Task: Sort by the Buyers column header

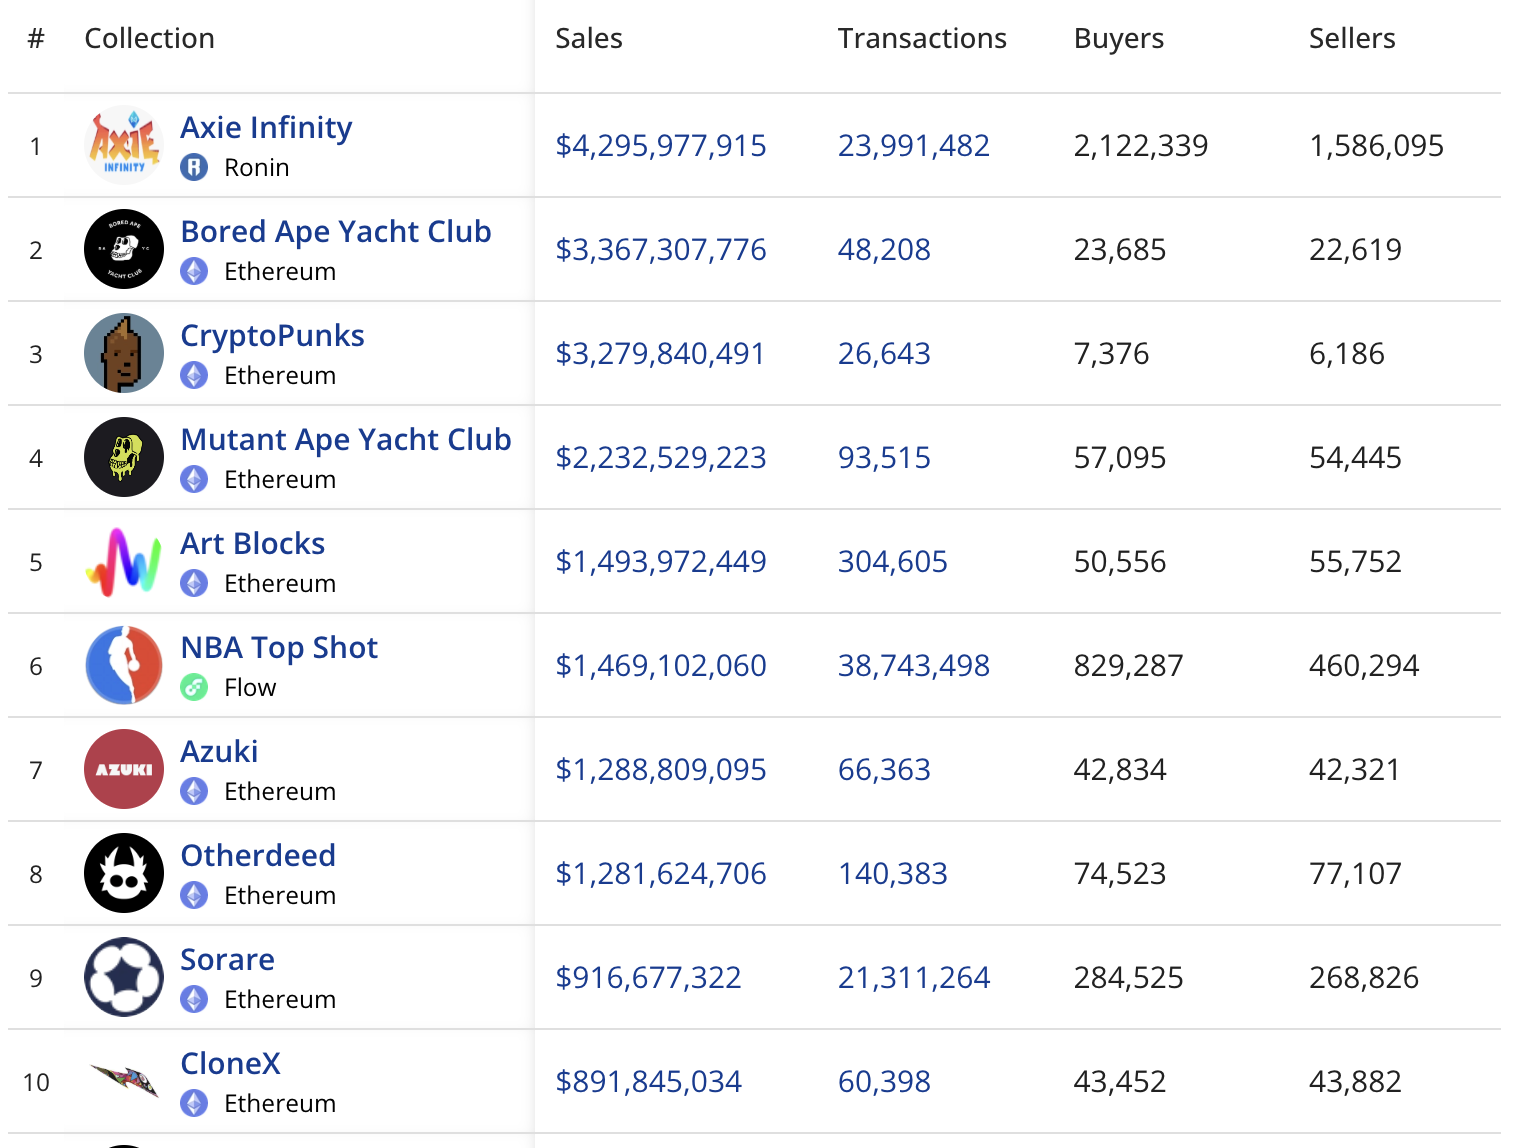Action: 1118,39
